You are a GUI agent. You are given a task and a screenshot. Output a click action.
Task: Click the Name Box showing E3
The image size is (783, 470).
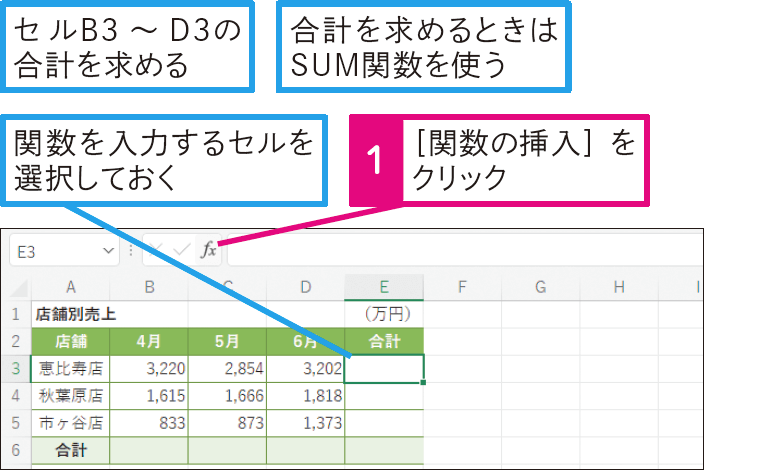64,250
